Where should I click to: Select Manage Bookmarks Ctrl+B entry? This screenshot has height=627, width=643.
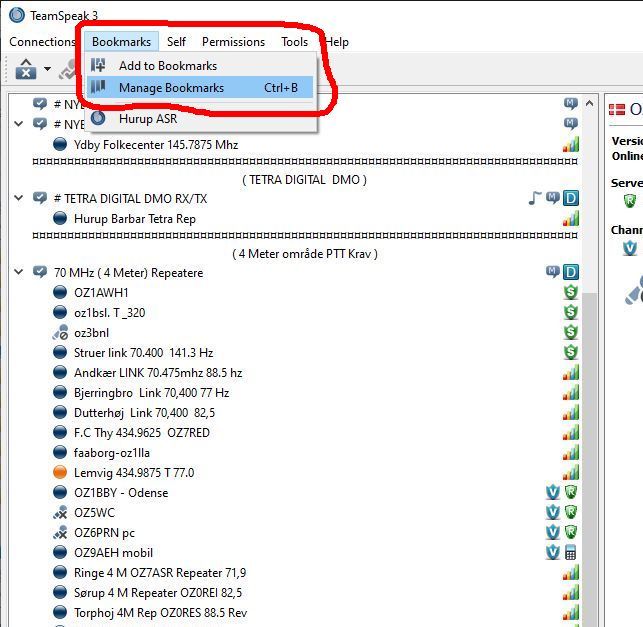click(200, 87)
